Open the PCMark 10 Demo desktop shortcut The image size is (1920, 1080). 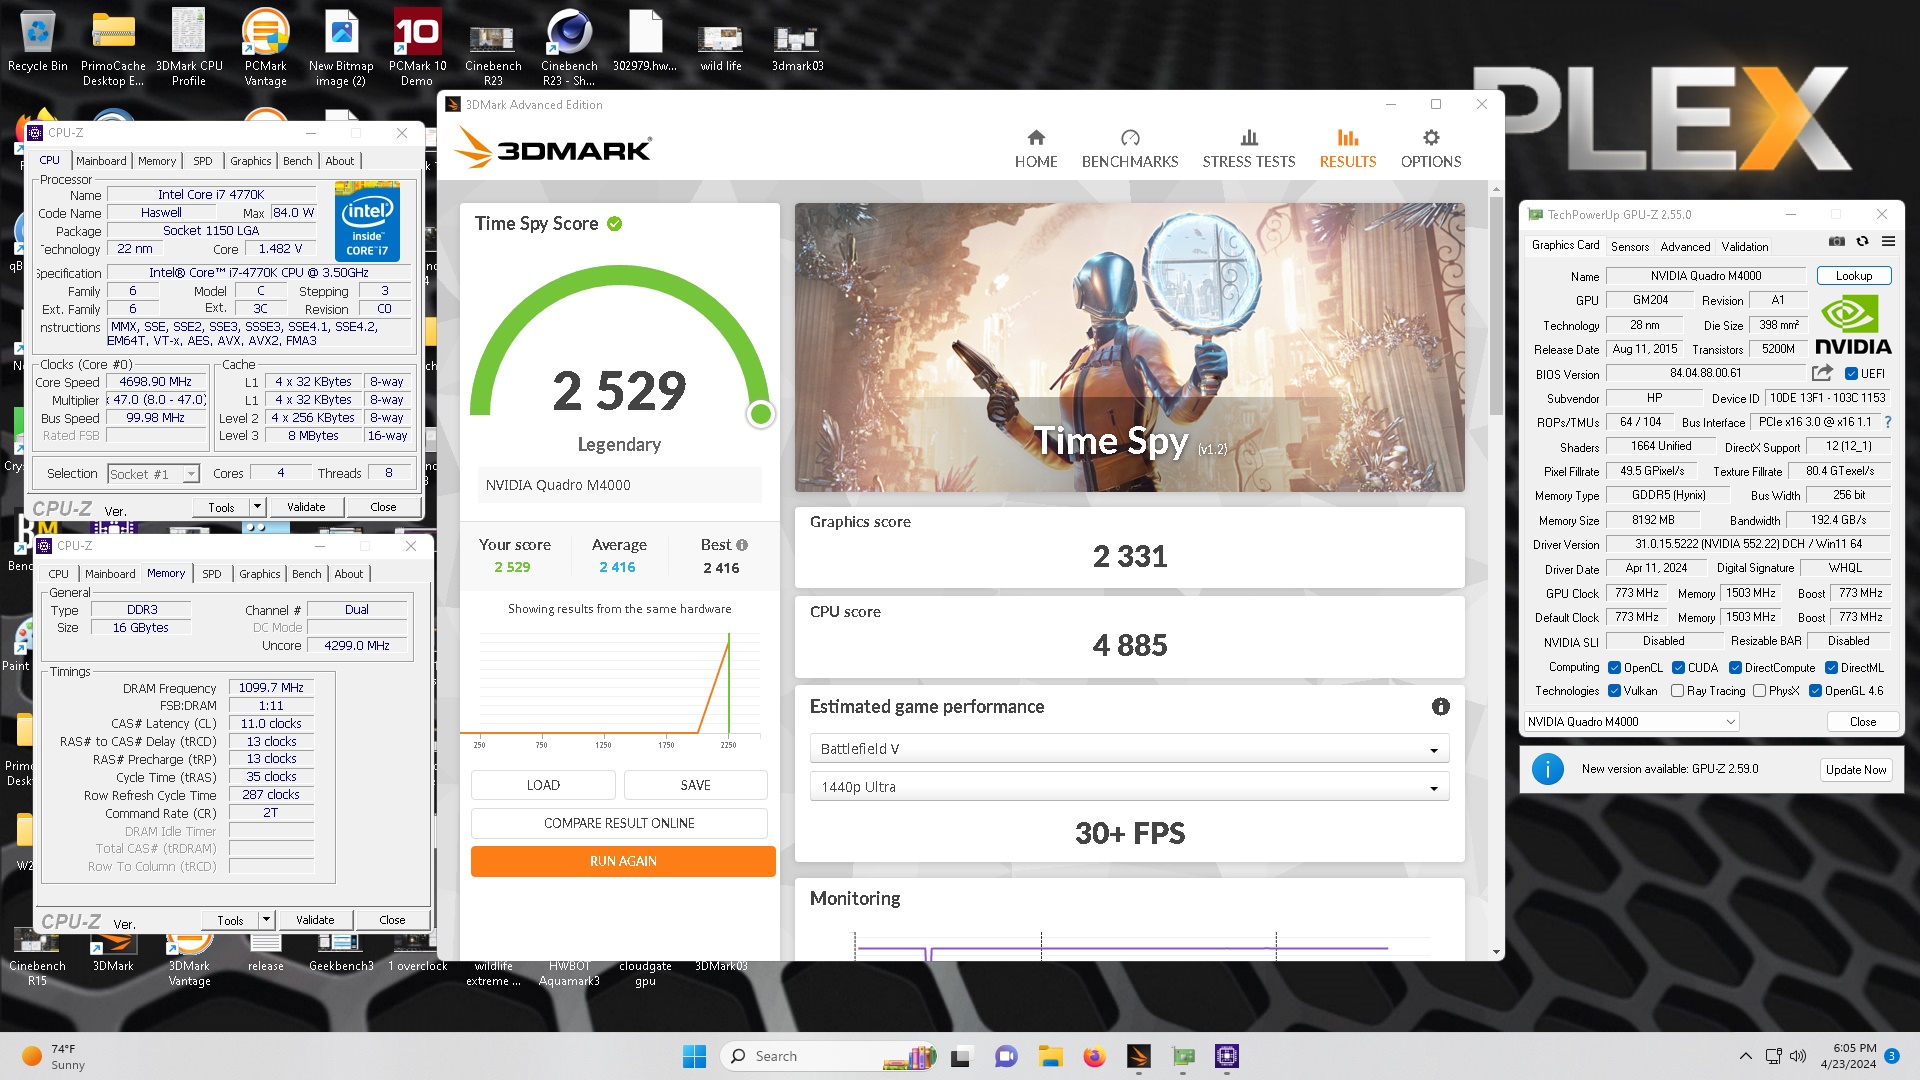pos(417,48)
